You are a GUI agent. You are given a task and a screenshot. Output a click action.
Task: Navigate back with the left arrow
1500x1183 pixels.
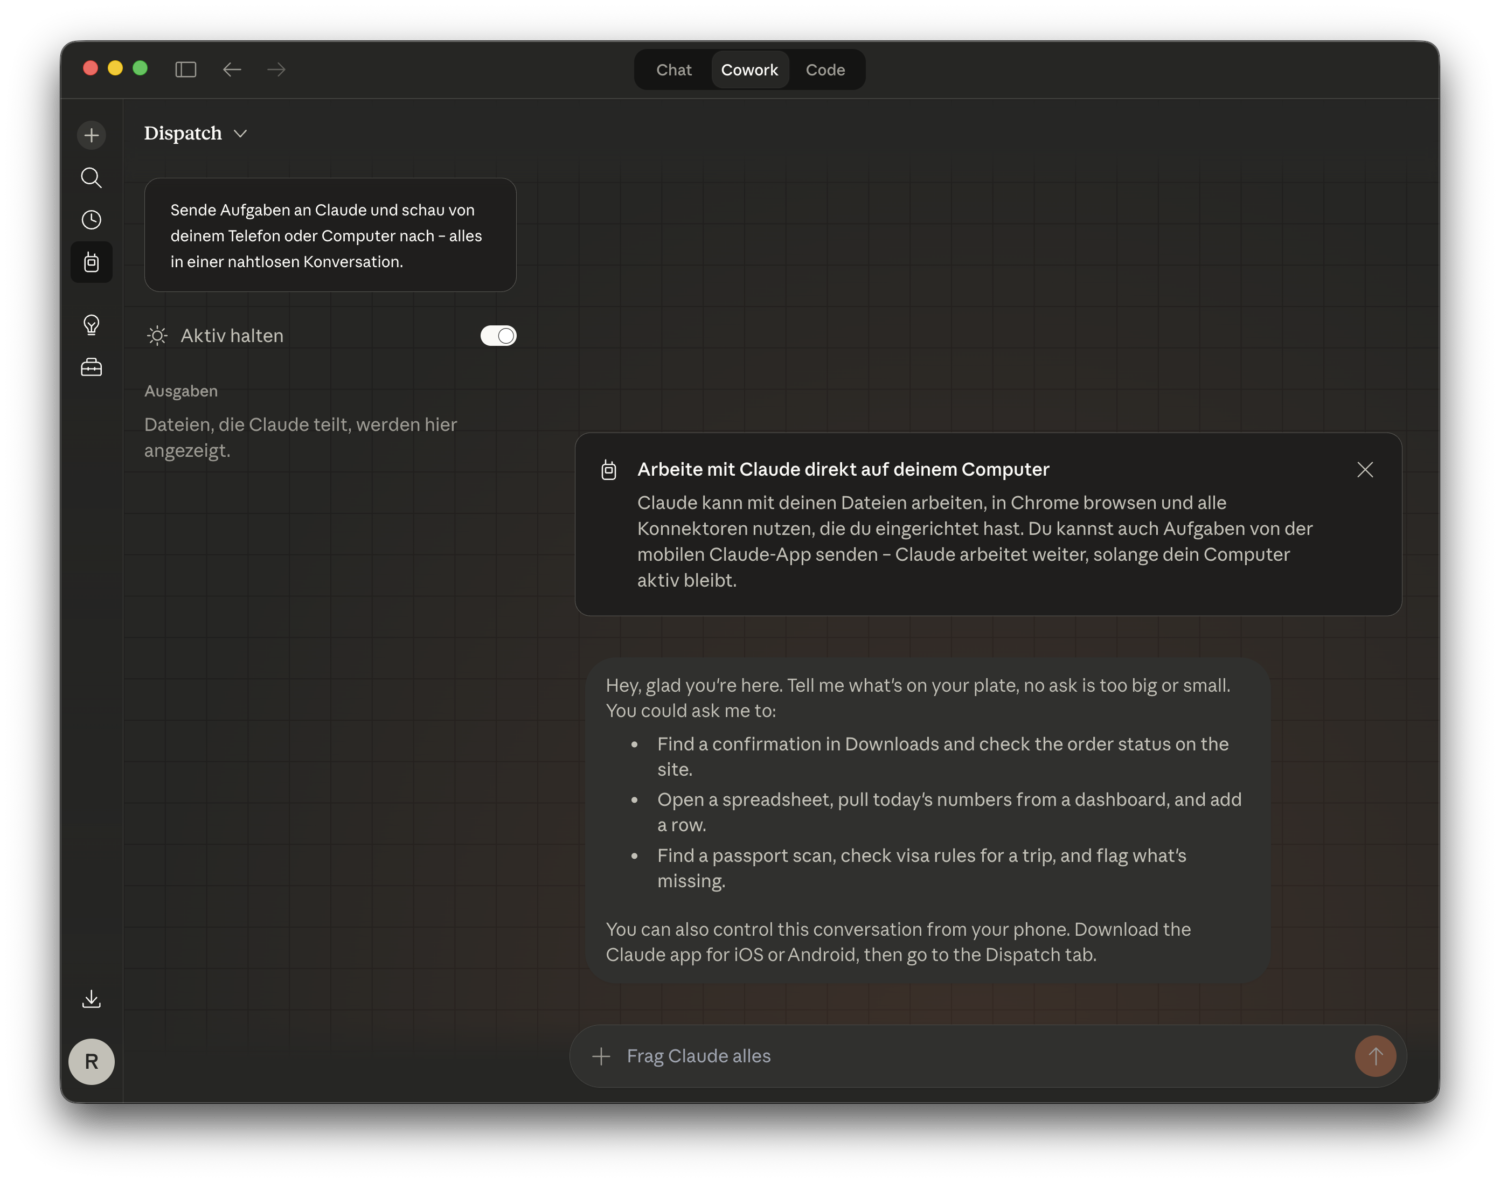click(x=232, y=69)
